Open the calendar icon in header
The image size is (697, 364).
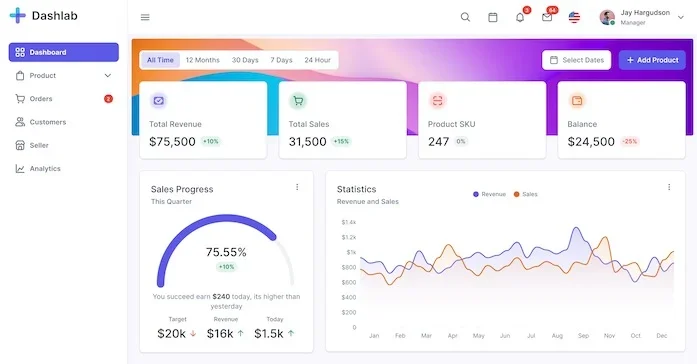pyautogui.click(x=493, y=17)
